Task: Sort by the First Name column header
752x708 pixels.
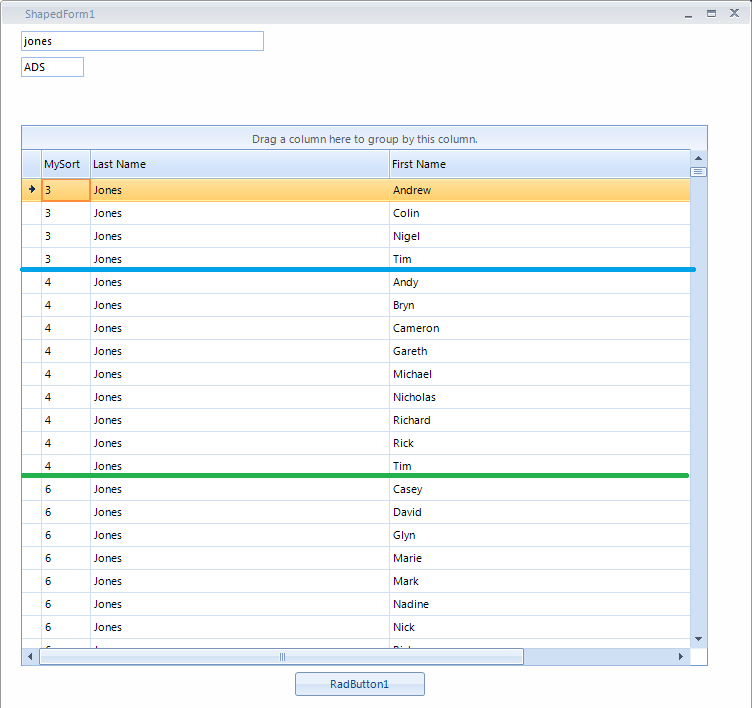Action: coord(540,164)
